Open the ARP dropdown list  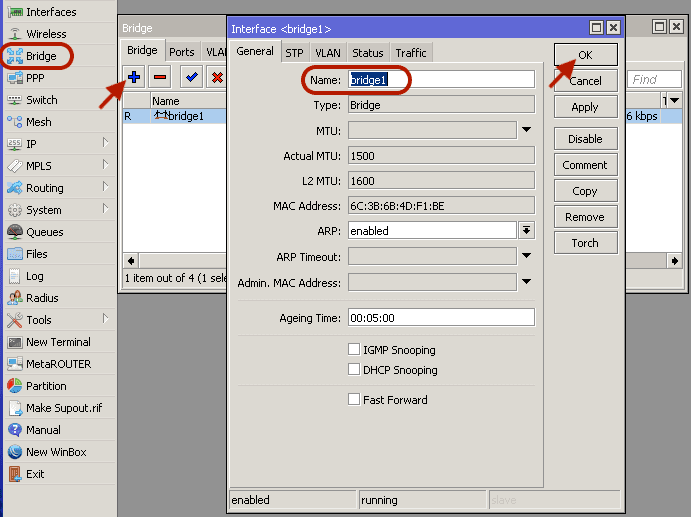point(527,231)
